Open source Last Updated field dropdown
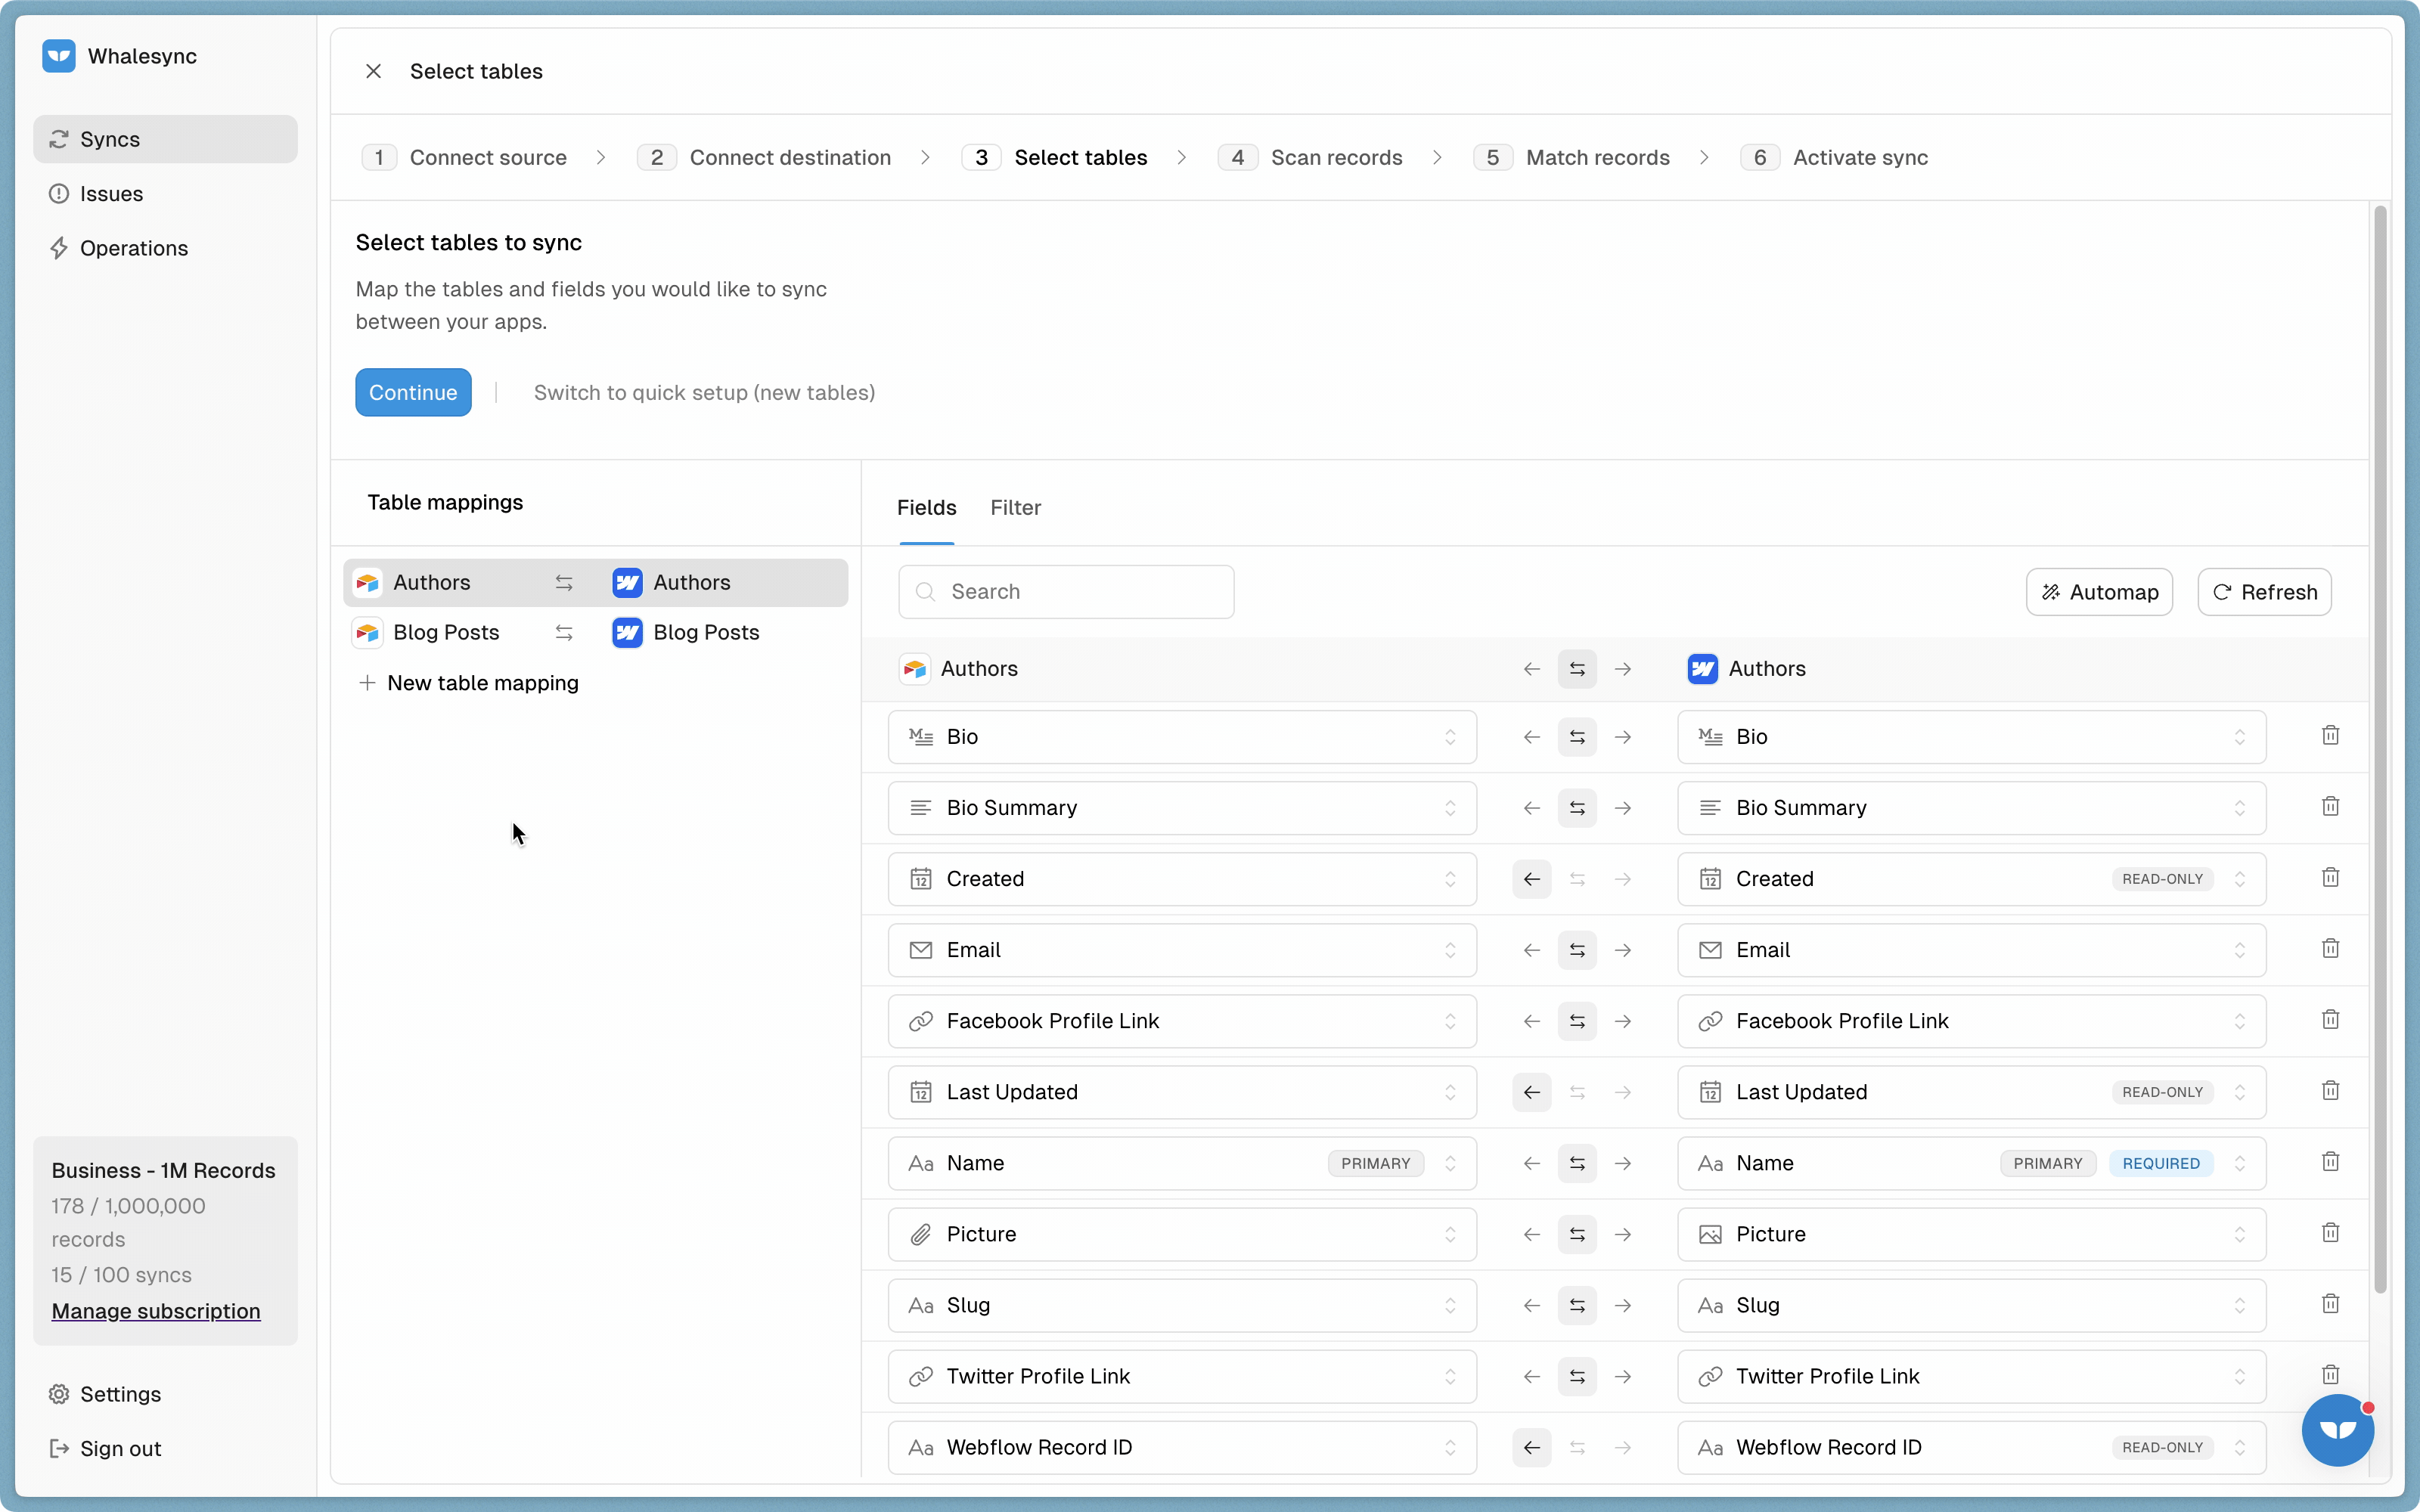This screenshot has width=2420, height=1512. tap(1182, 1092)
